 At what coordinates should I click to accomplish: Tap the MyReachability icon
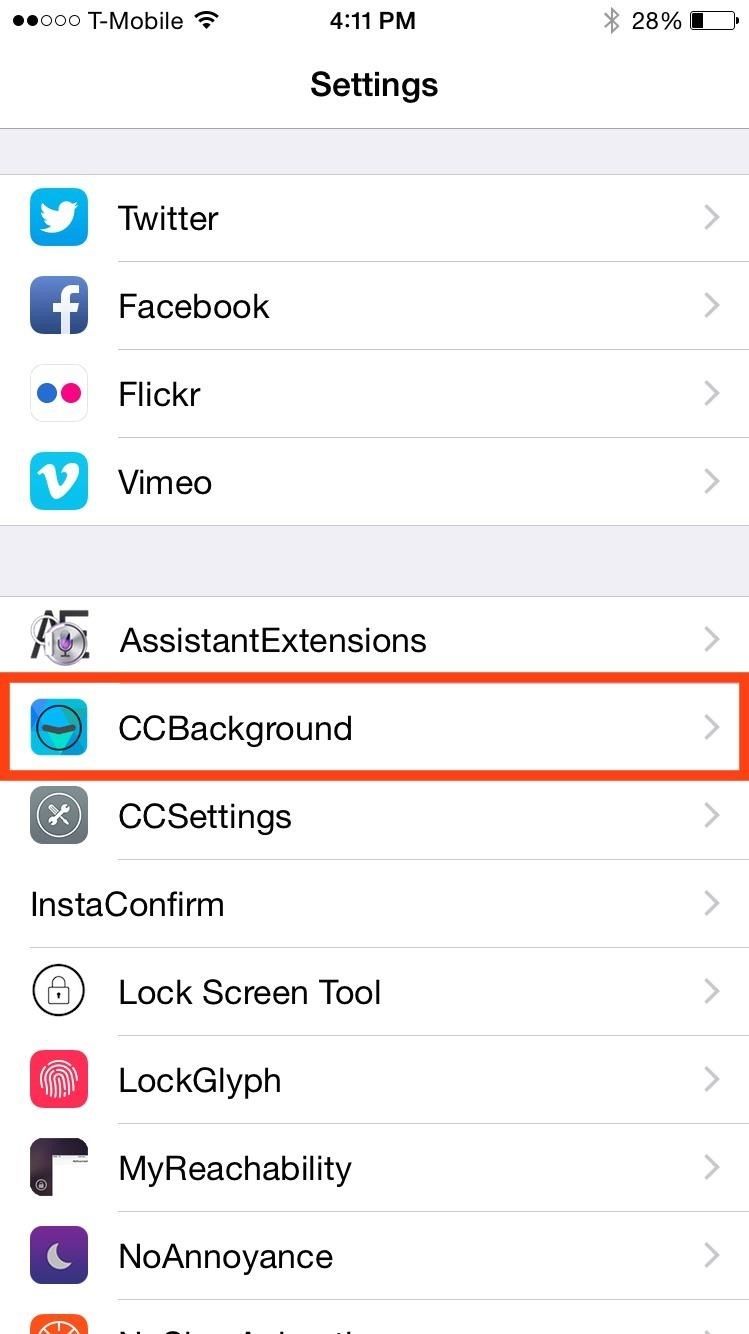coord(58,1167)
